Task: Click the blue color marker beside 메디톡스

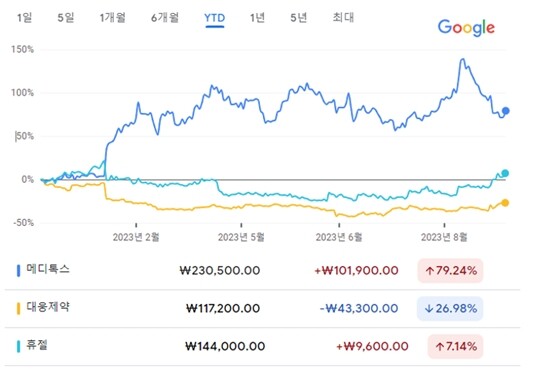Action: click(x=19, y=271)
